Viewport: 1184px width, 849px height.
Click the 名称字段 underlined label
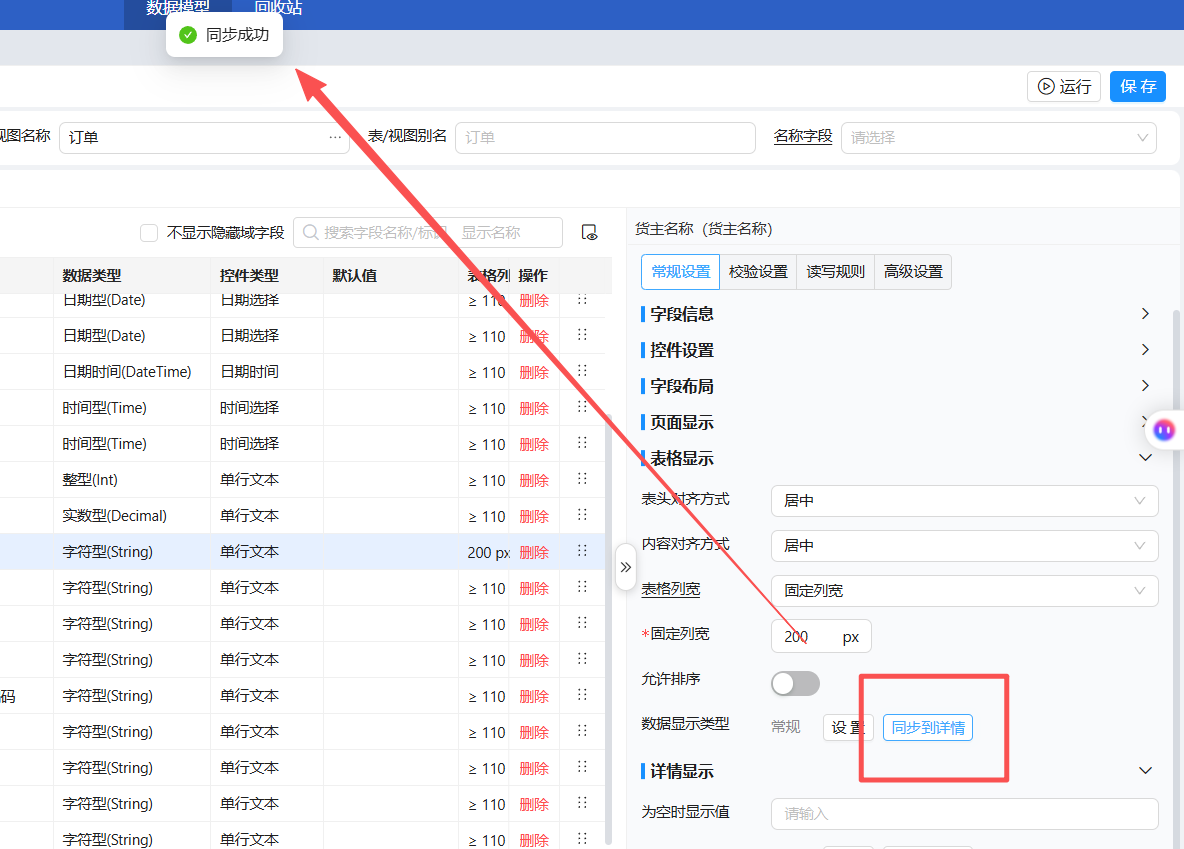pos(803,136)
